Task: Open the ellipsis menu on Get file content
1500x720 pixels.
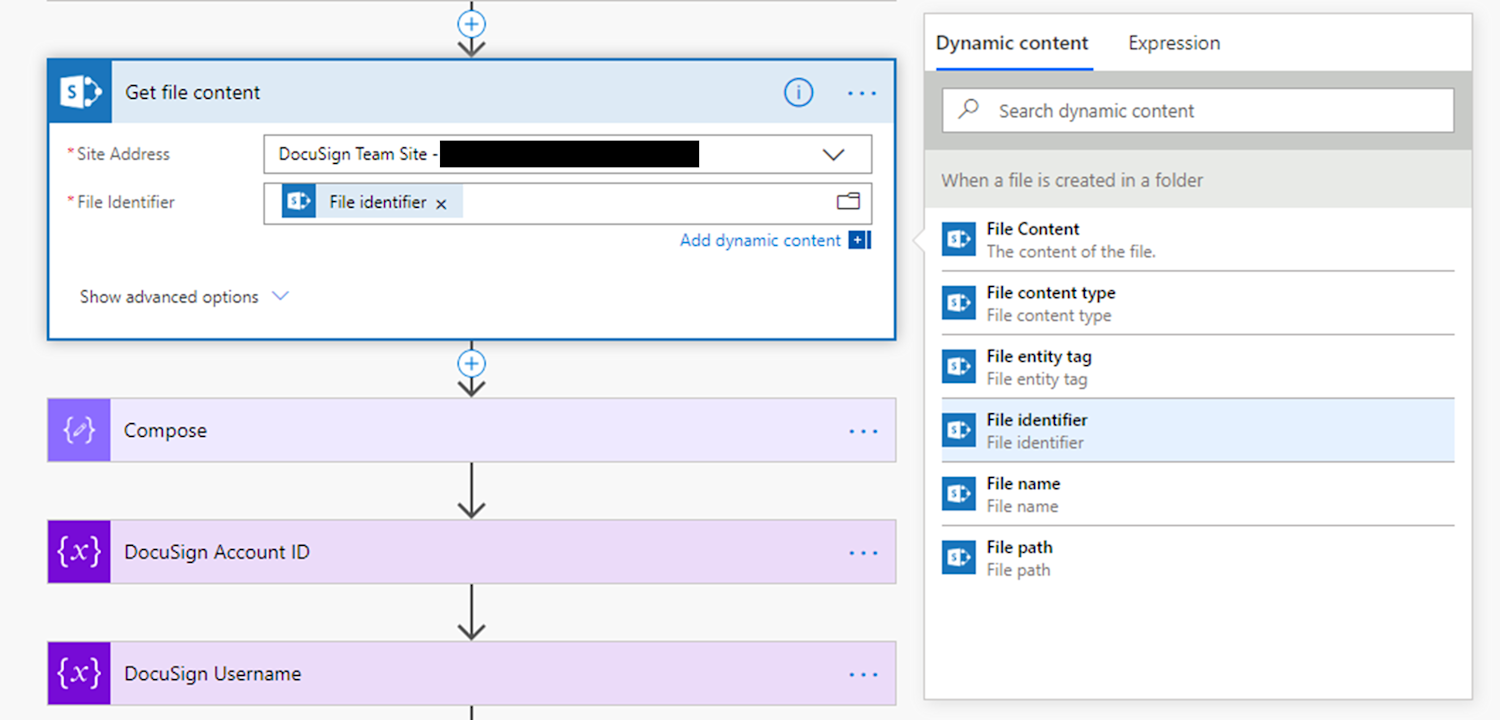Action: point(861,92)
